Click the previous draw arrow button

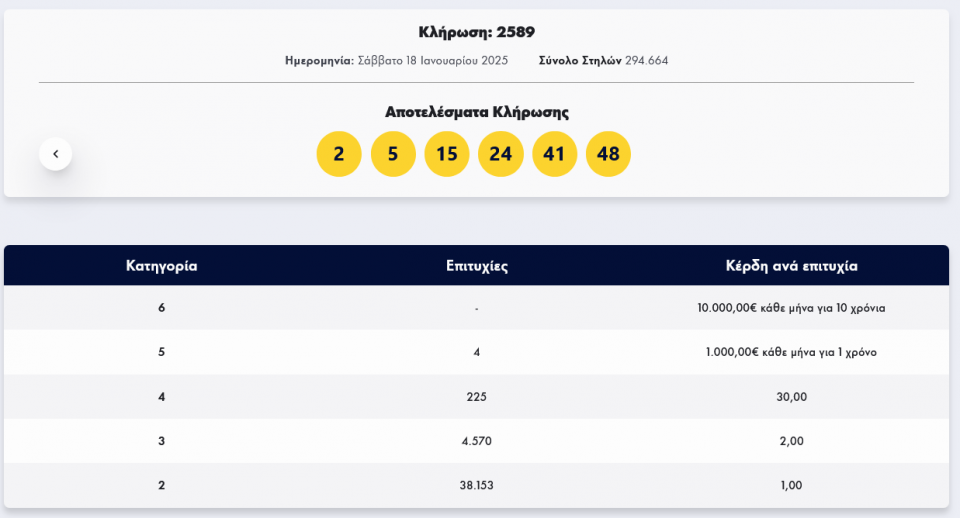tap(56, 154)
